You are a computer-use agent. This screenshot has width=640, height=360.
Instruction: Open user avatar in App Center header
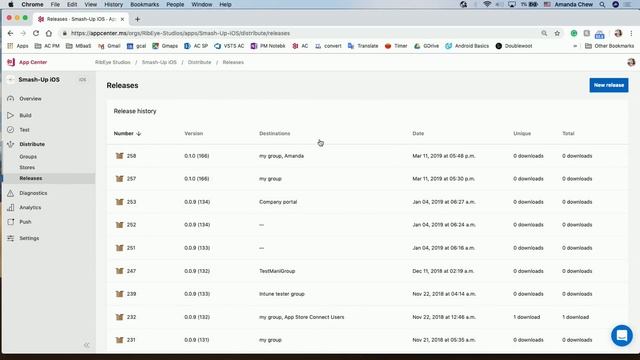[631, 62]
